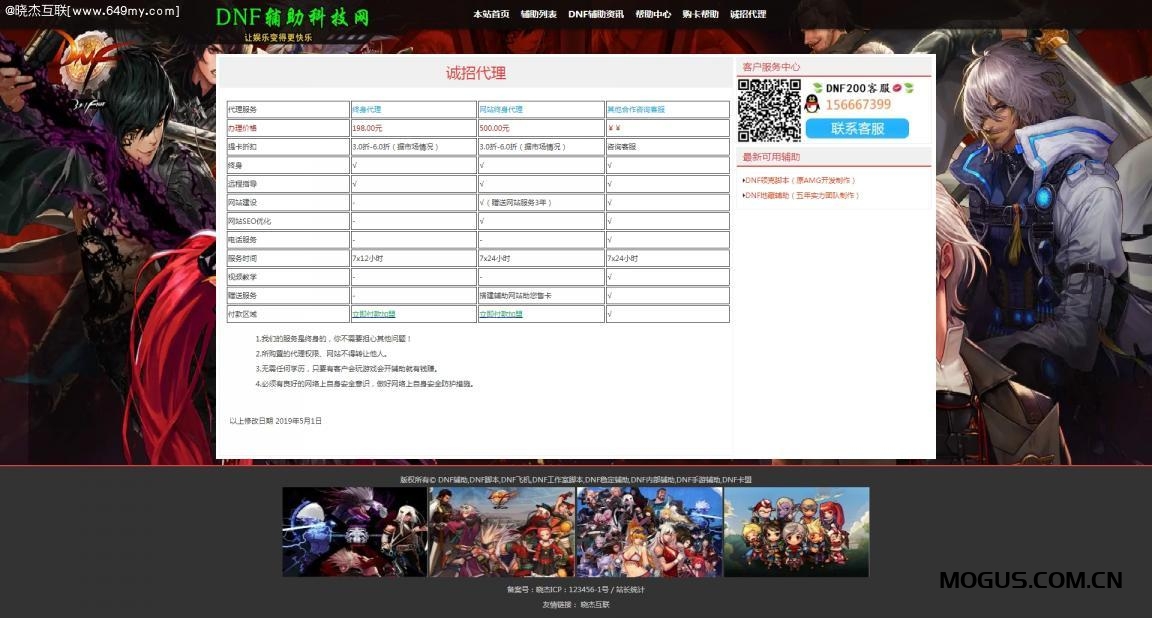Screen dimensions: 1152x618
Task: Open the 诚招代理 navigation item
Action: click(x=749, y=14)
